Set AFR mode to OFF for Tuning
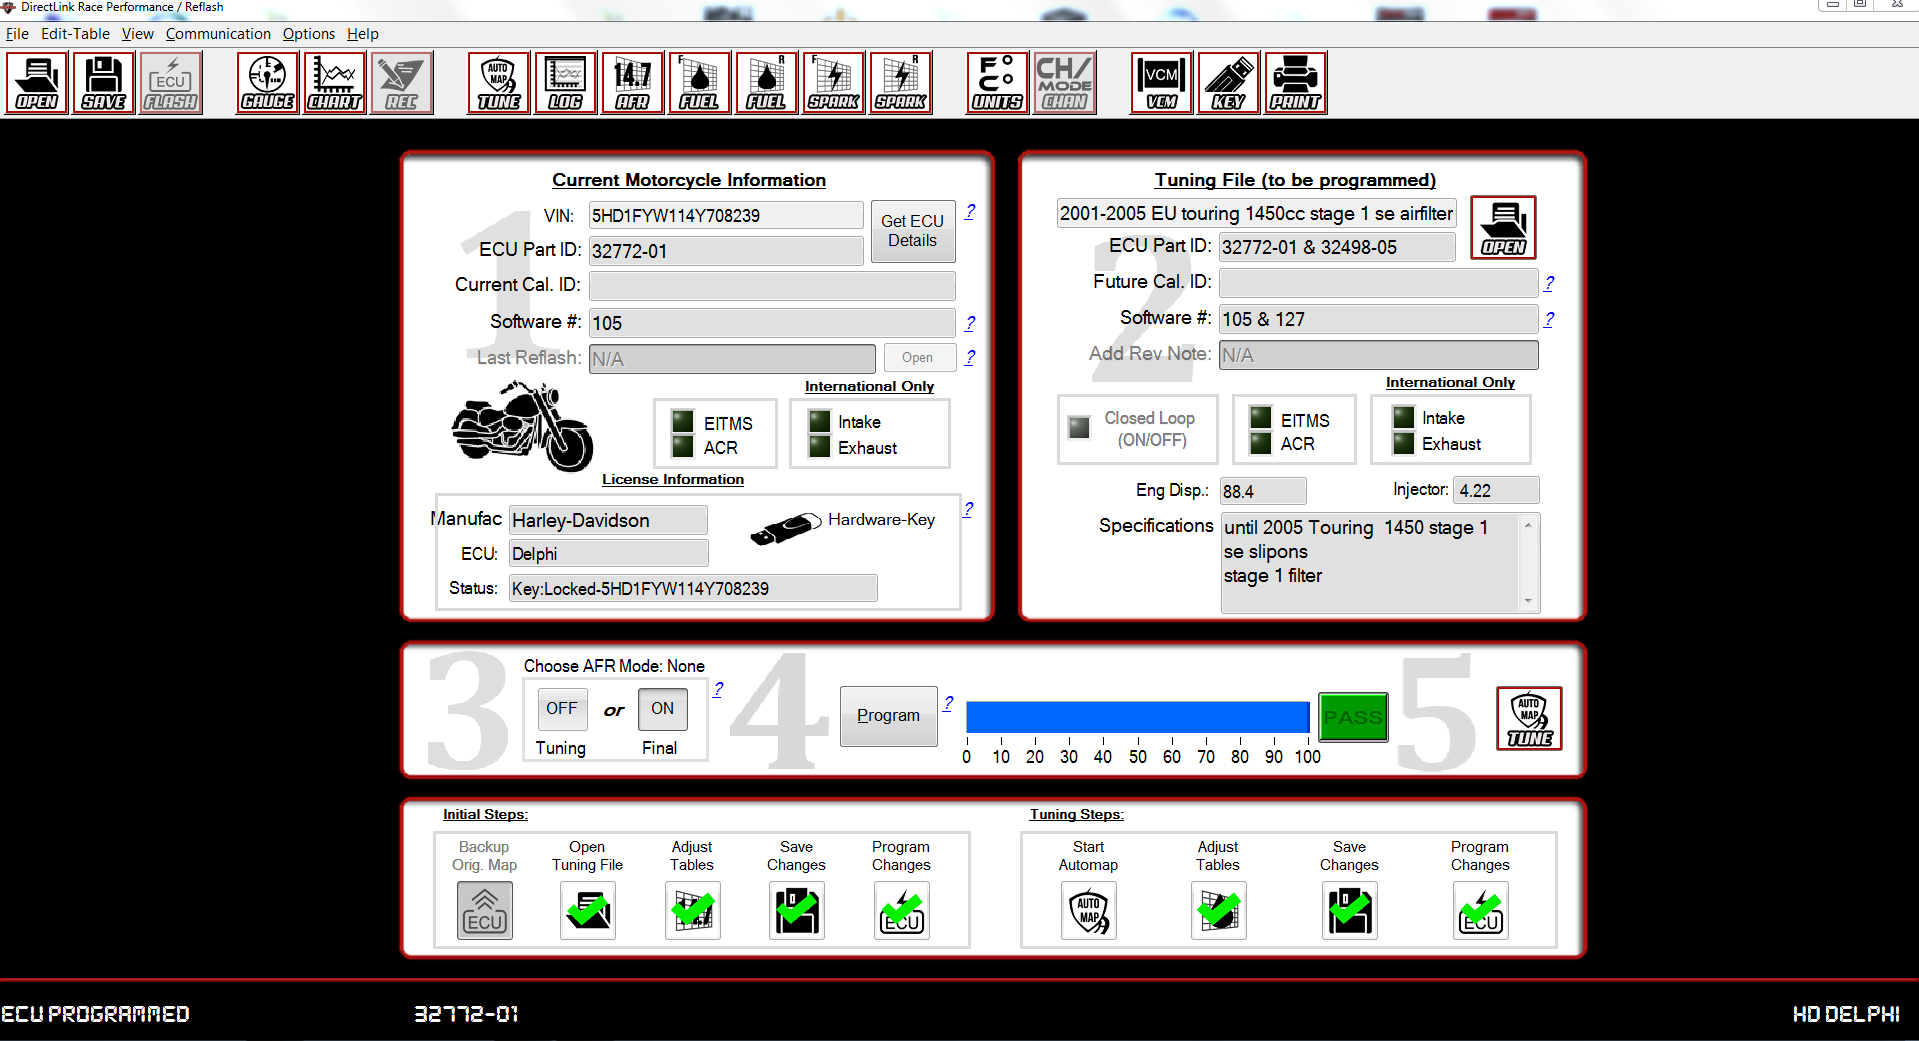This screenshot has height=1041, width=1919. (x=561, y=709)
